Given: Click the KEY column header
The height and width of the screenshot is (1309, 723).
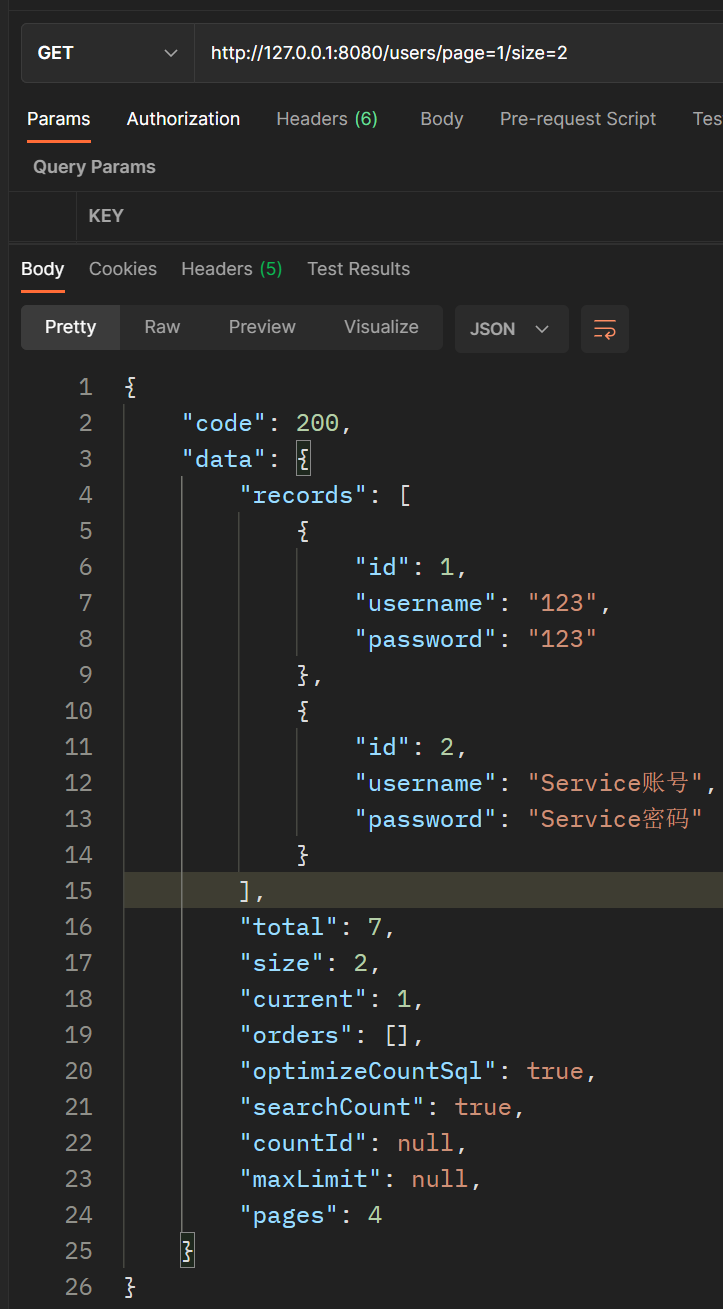Looking at the screenshot, I should pos(106,216).
